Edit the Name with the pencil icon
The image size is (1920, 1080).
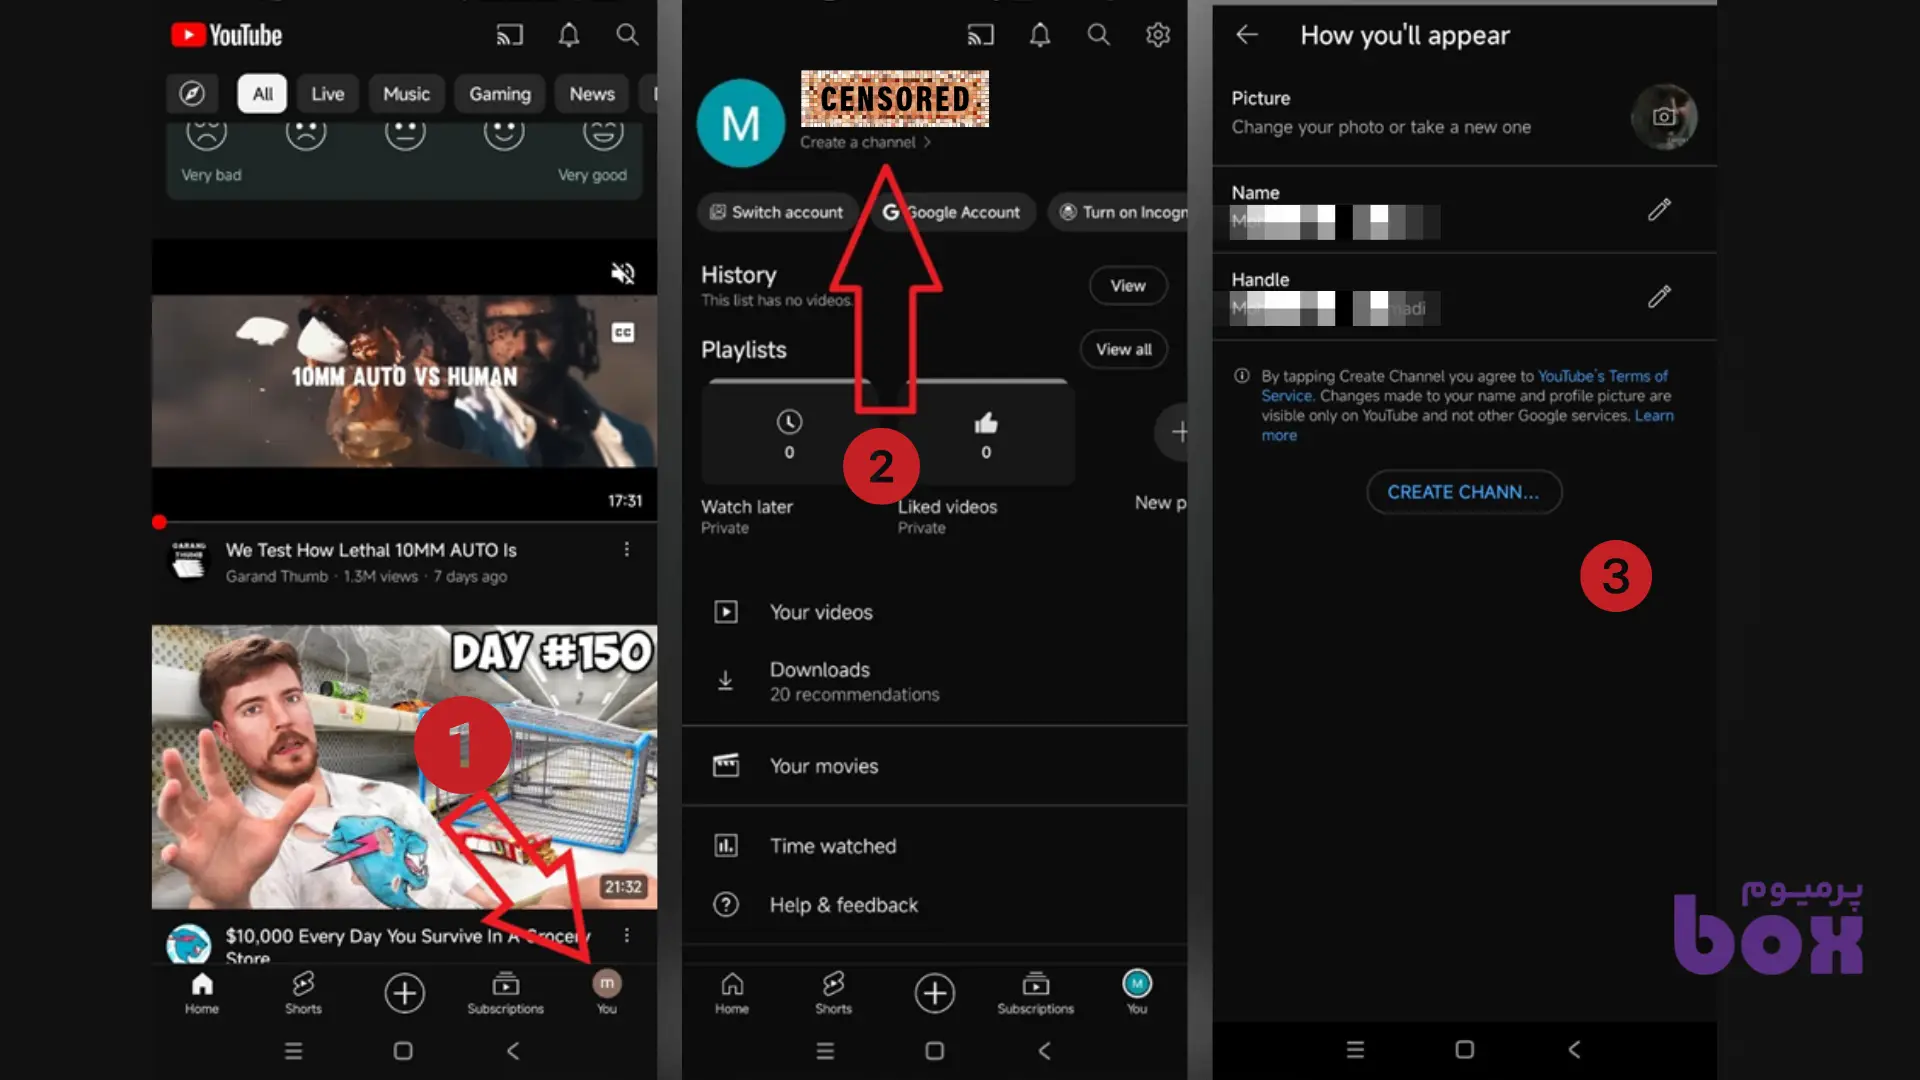(x=1660, y=209)
